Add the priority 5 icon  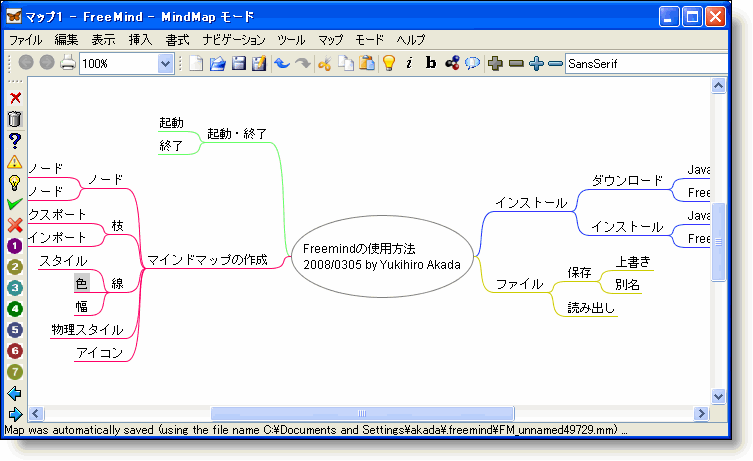click(14, 330)
